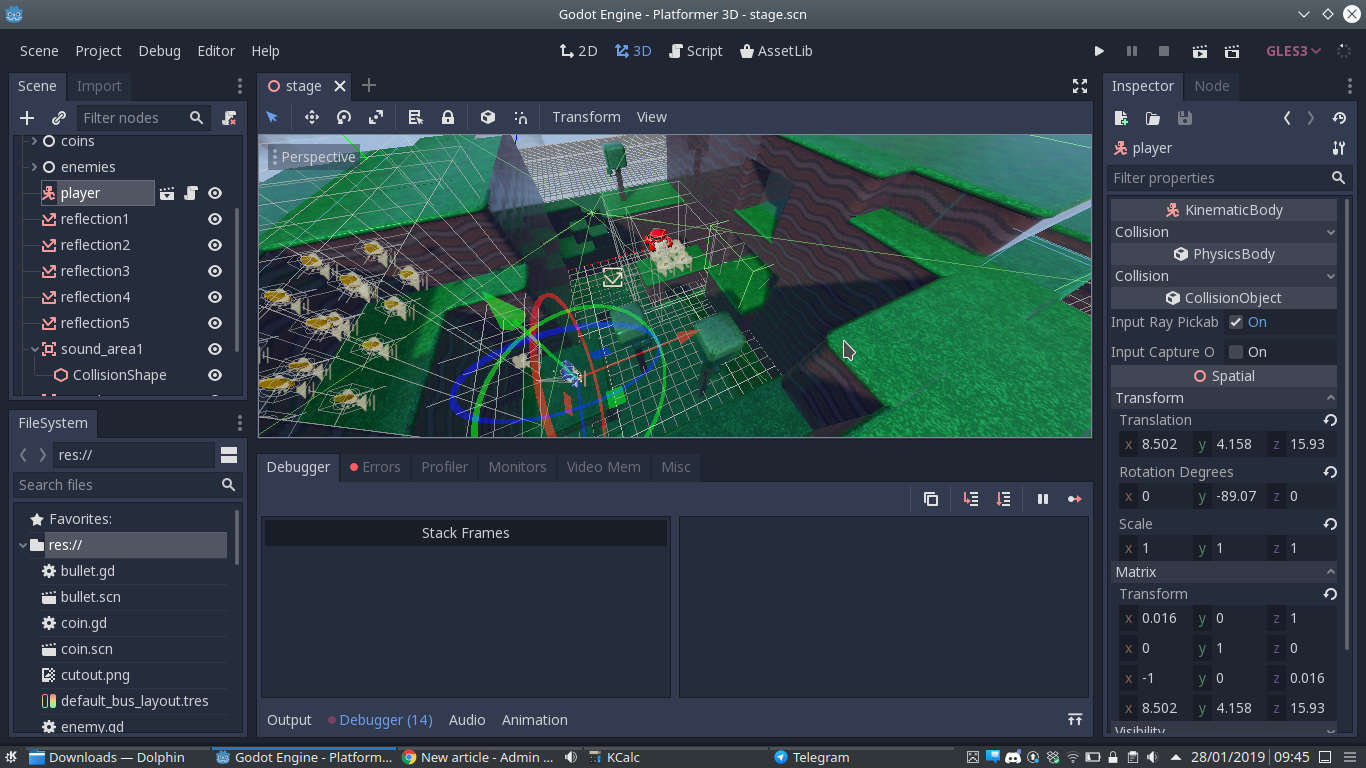Hide the reflection4 node
Viewport: 1366px width, 768px height.
[215, 297]
